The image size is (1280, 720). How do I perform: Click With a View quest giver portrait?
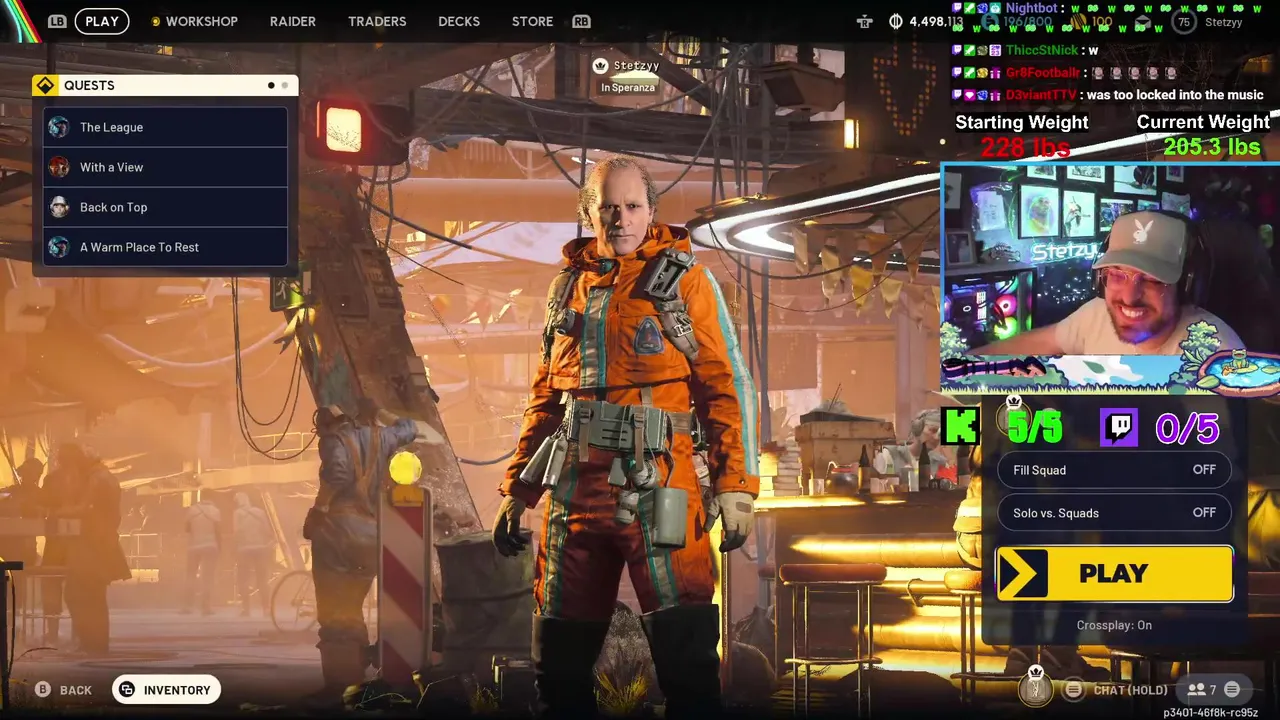tap(59, 167)
